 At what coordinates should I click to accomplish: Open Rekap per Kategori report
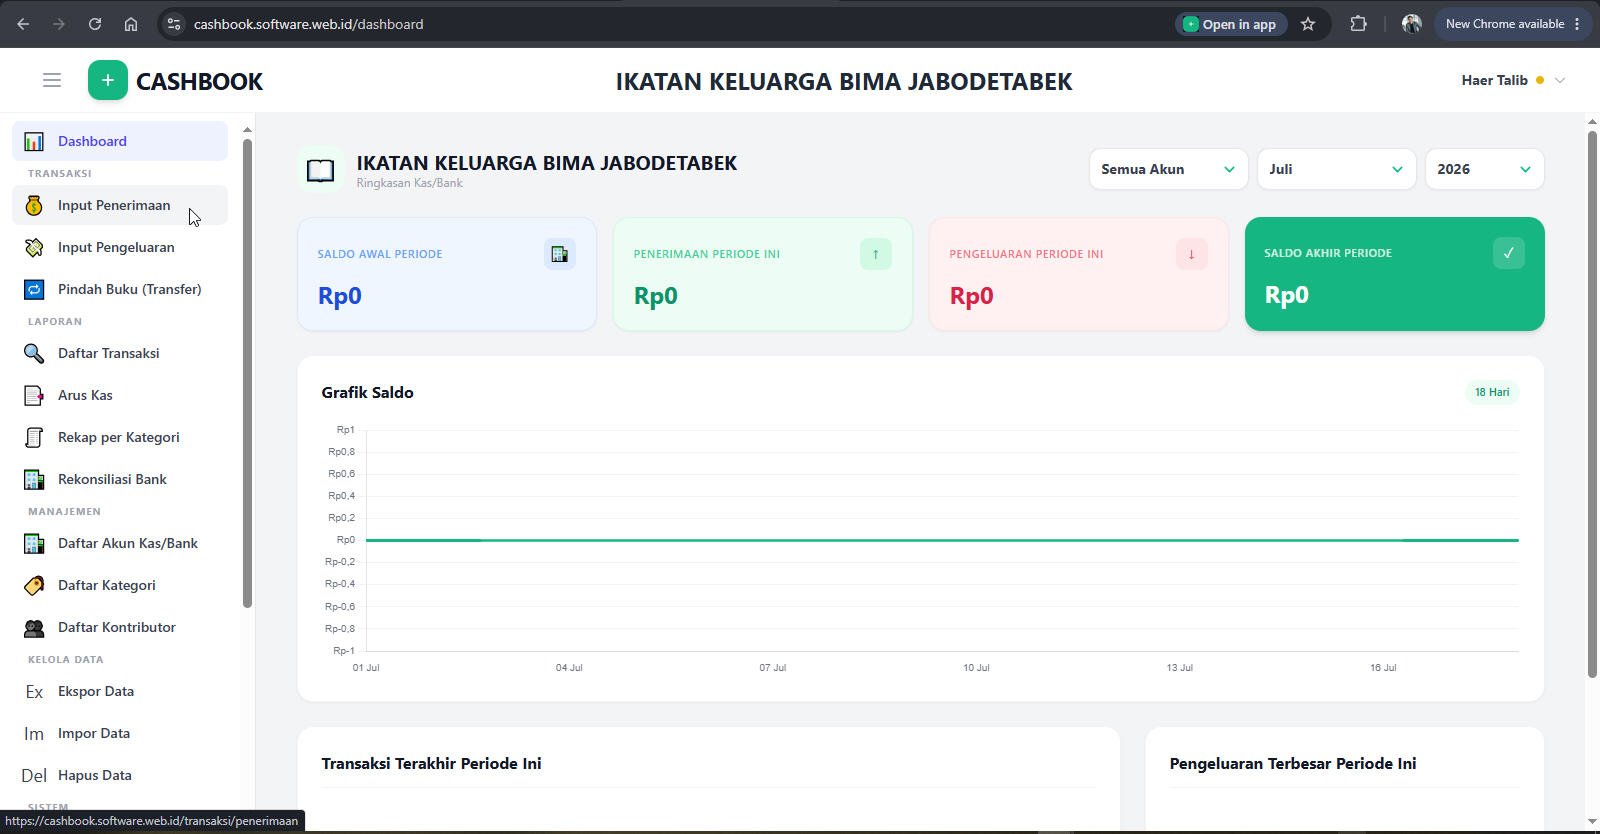click(120, 437)
